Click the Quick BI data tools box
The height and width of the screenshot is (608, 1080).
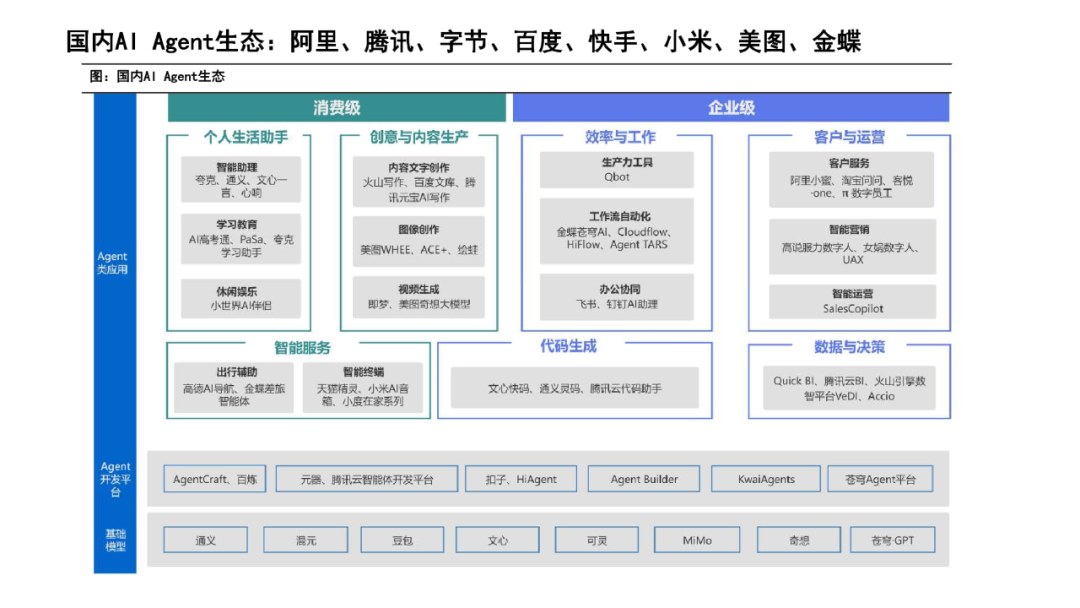[x=849, y=388]
